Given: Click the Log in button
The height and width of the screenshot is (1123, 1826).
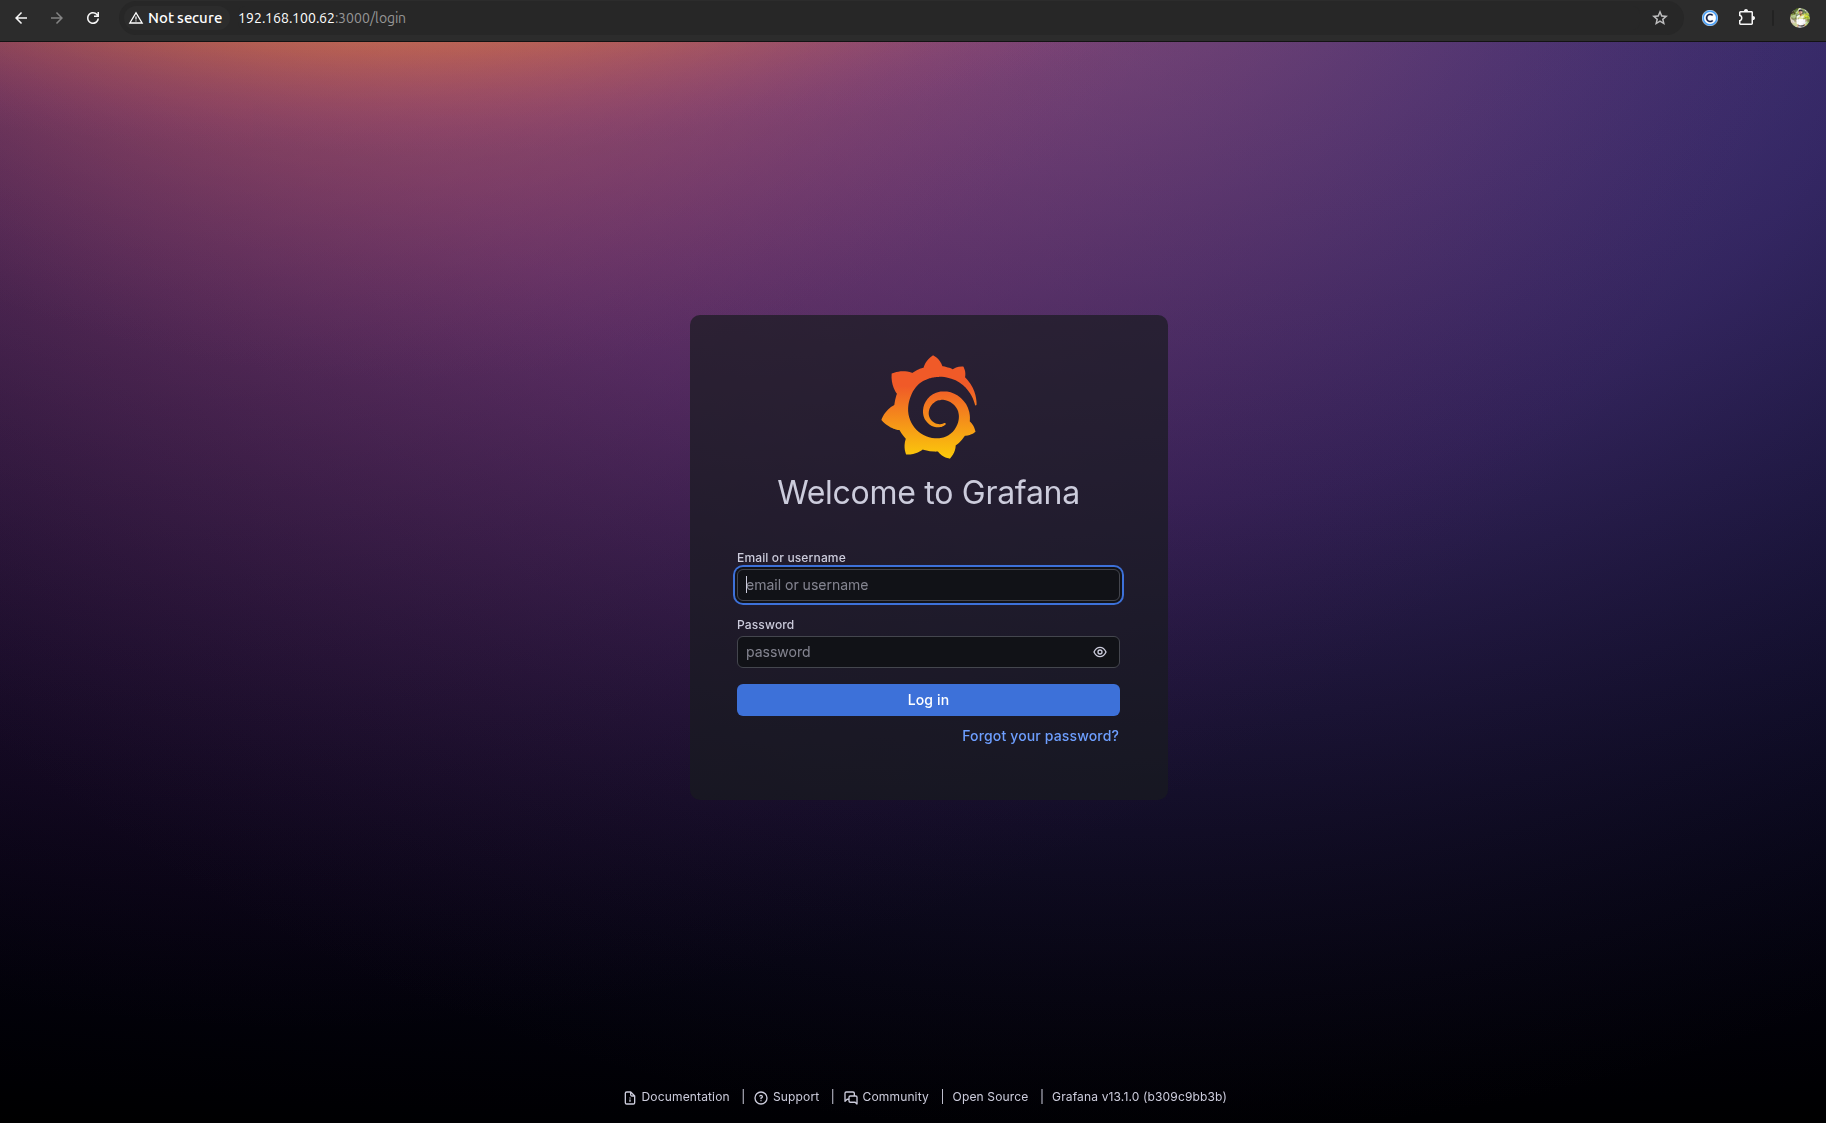Looking at the screenshot, I should tap(928, 700).
